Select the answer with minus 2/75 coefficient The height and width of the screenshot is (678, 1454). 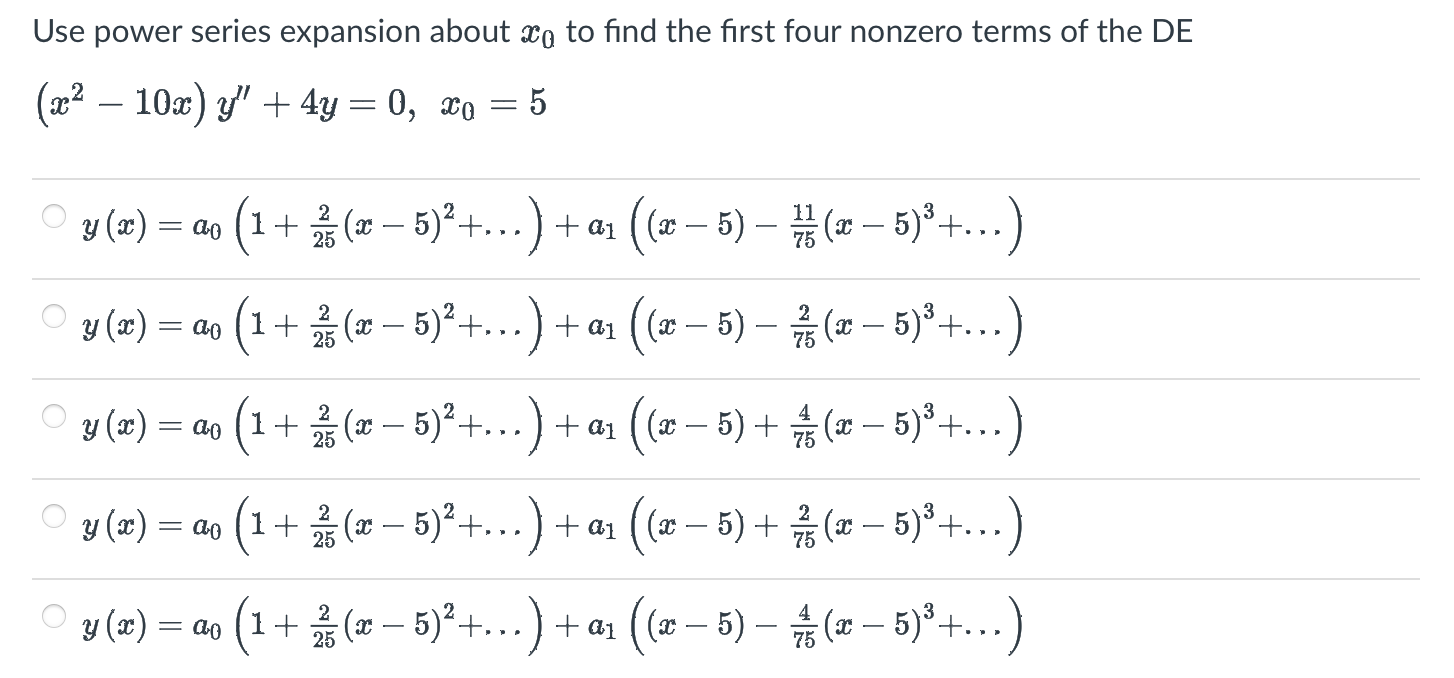(55, 315)
